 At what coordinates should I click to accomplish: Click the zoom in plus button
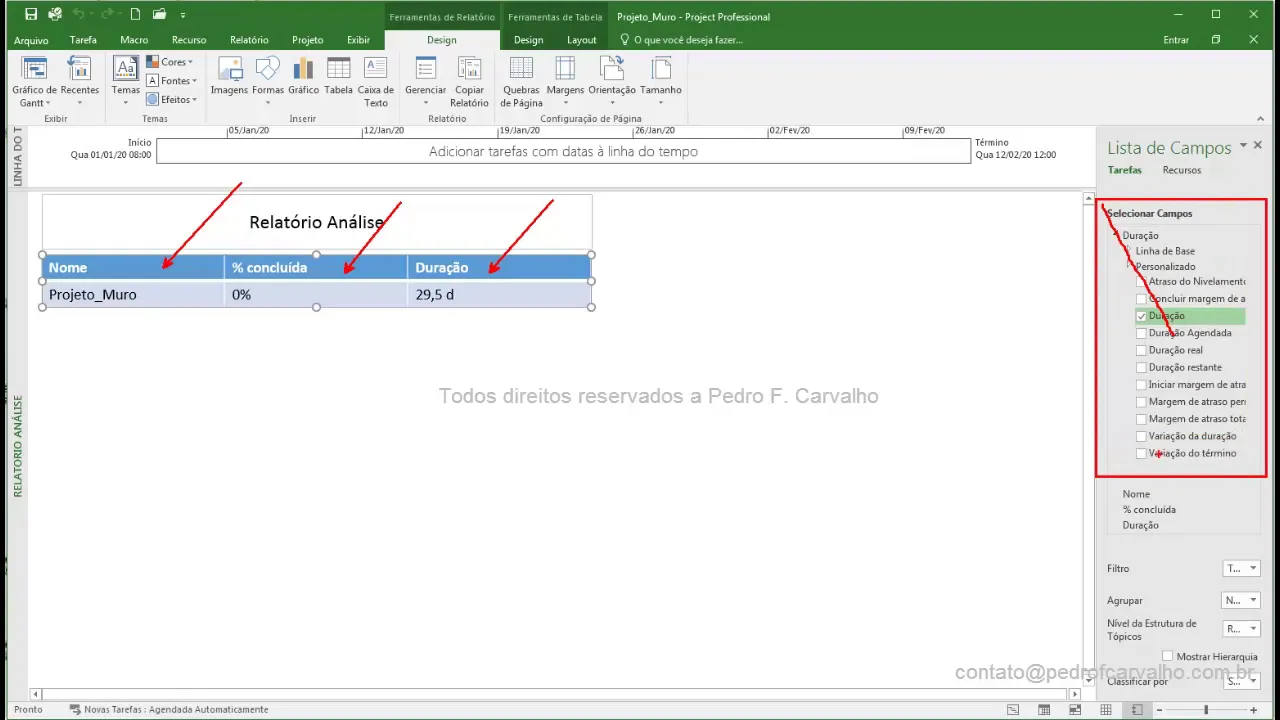tap(1253, 709)
